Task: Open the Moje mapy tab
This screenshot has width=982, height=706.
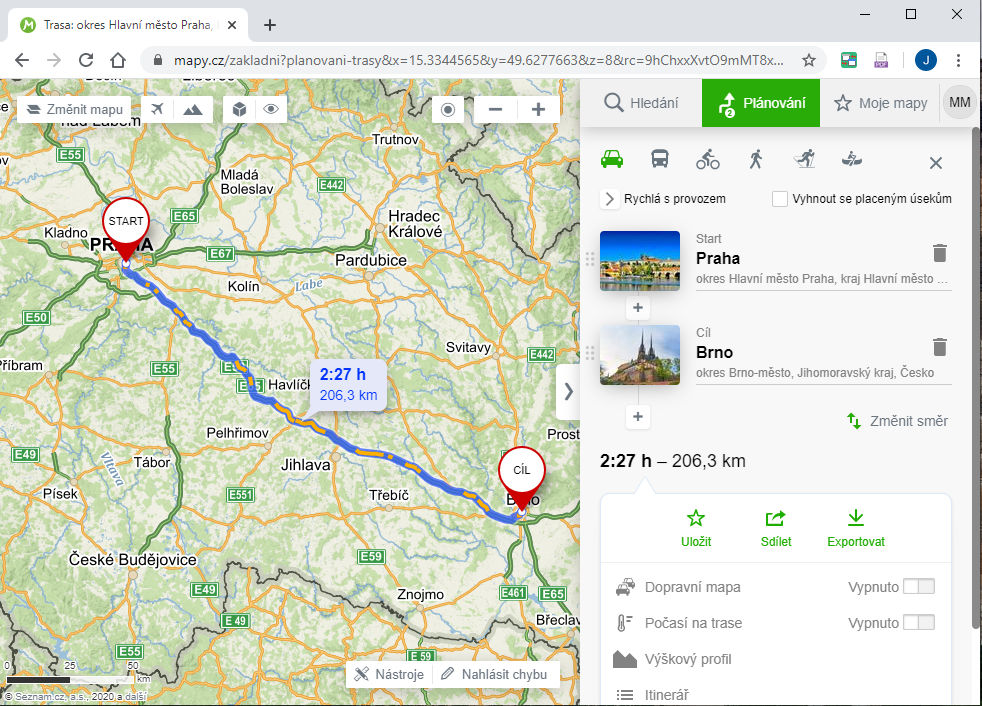Action: pos(881,103)
